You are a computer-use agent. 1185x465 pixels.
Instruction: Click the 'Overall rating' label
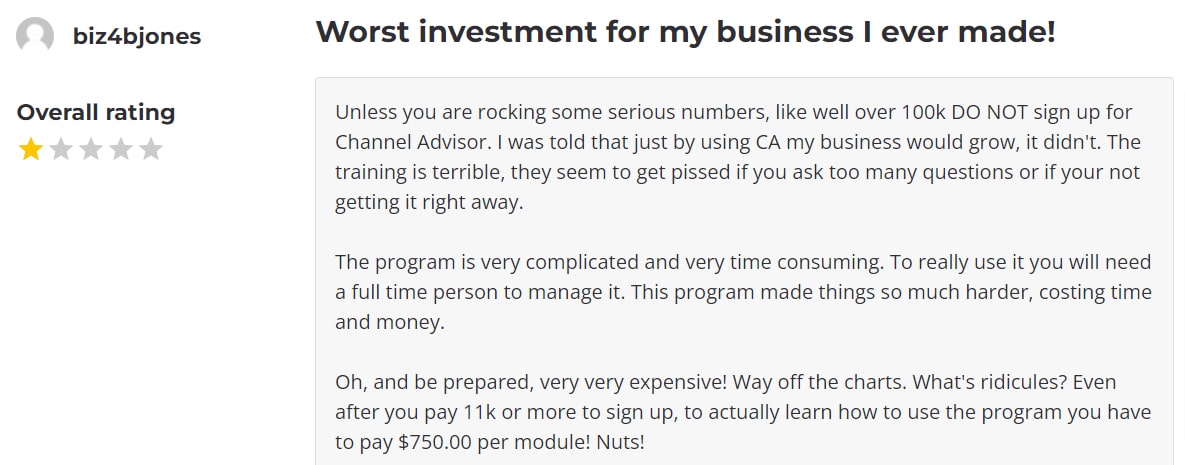coord(96,113)
